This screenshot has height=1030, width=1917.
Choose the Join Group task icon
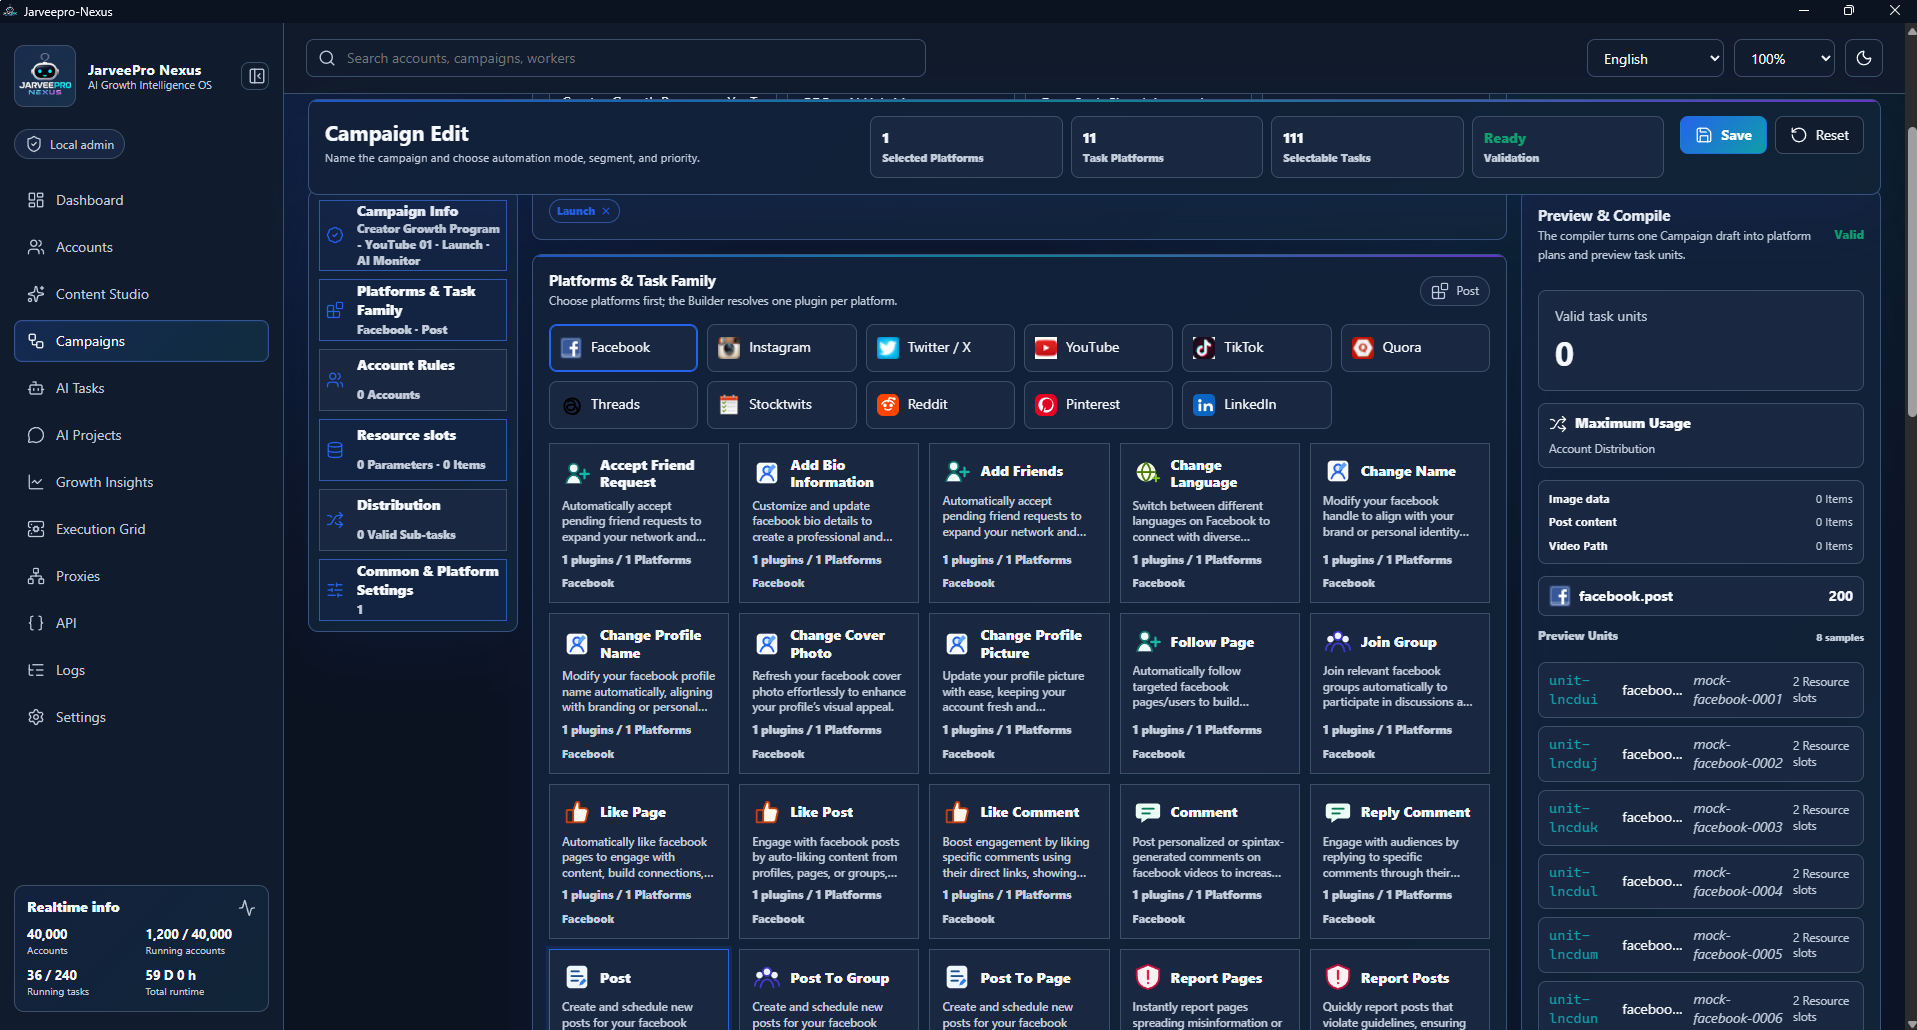1337,642
